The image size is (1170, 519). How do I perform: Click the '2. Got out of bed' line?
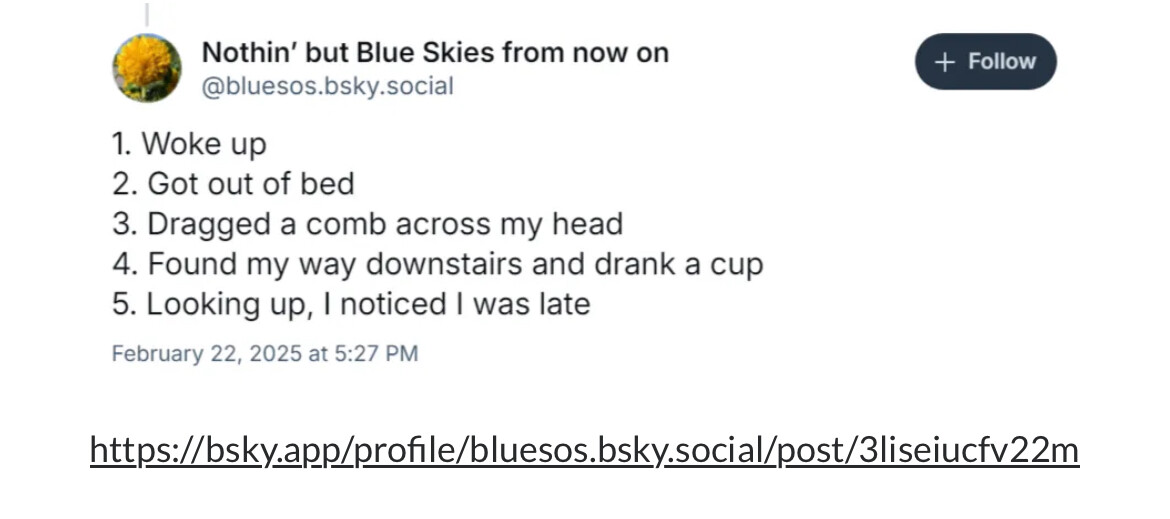234,184
